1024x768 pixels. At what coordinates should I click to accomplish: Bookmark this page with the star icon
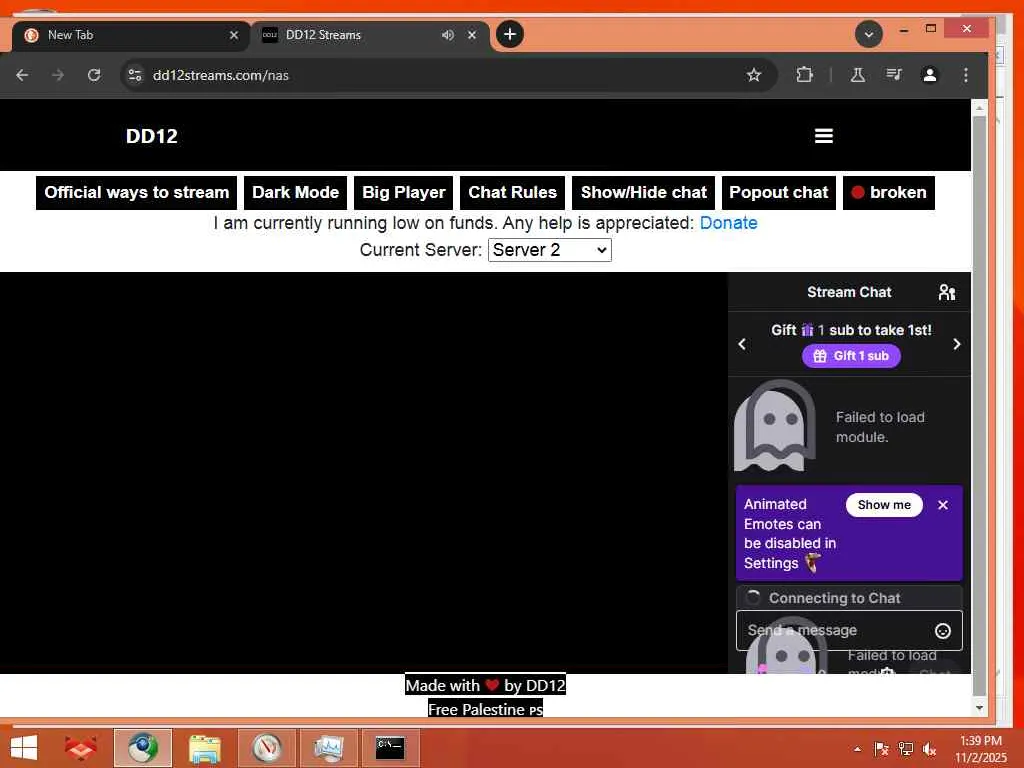(754, 75)
